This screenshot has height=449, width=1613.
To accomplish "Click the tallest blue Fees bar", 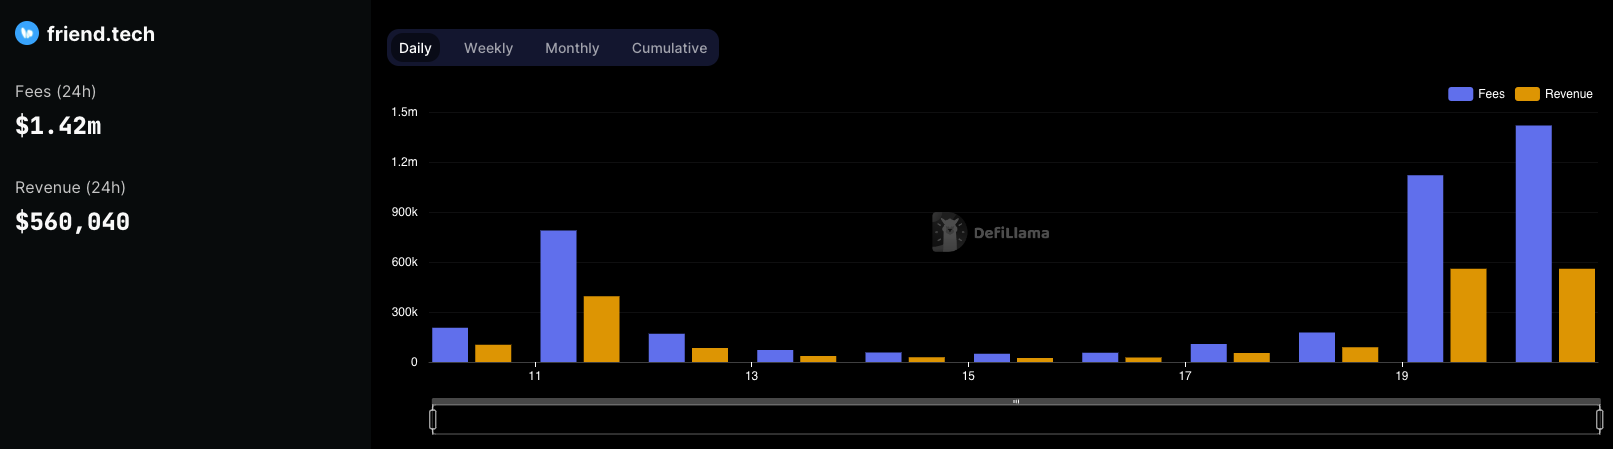I will click(1533, 244).
